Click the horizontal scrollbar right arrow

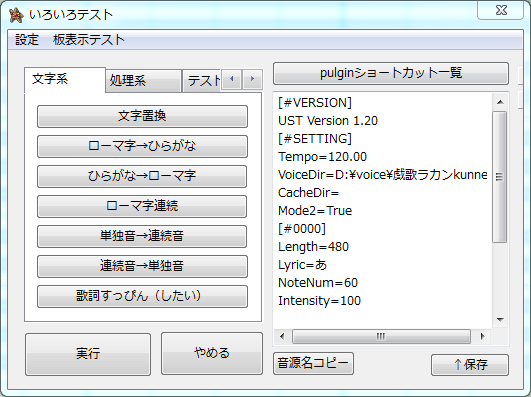[x=483, y=336]
